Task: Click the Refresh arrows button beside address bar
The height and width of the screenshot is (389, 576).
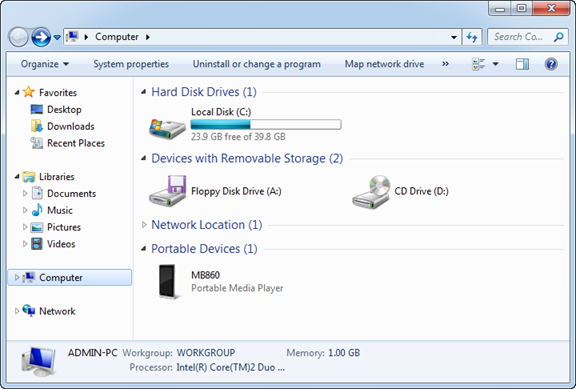Action: coord(472,37)
